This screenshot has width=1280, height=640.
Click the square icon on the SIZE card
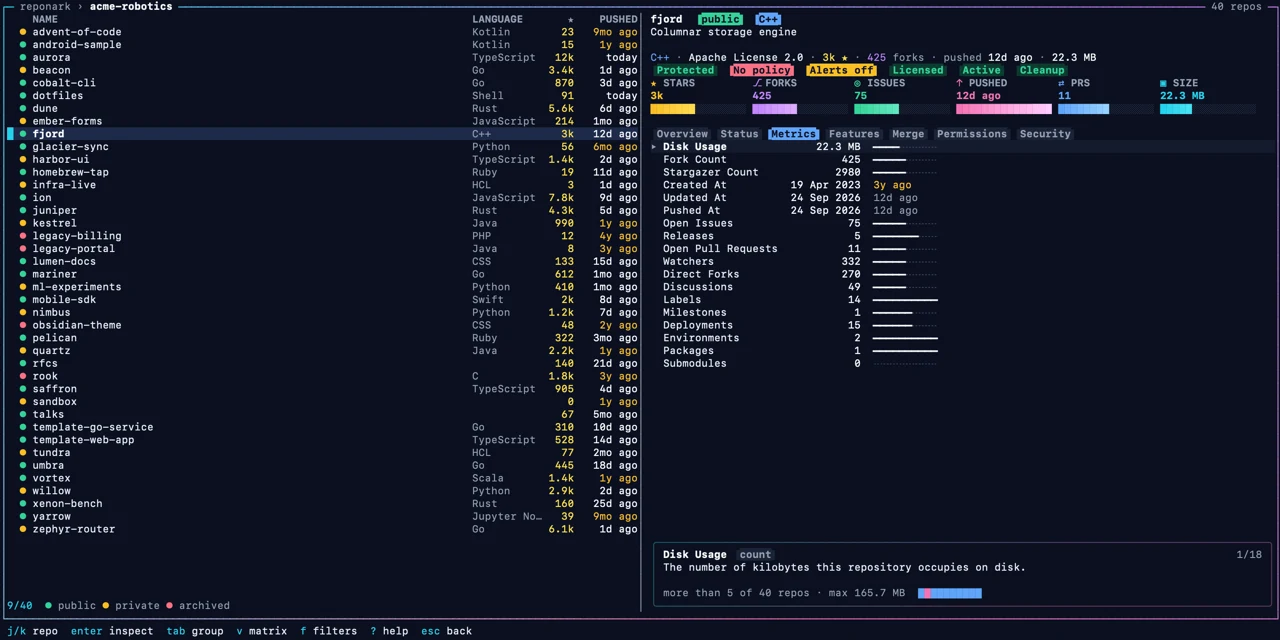coord(1163,83)
